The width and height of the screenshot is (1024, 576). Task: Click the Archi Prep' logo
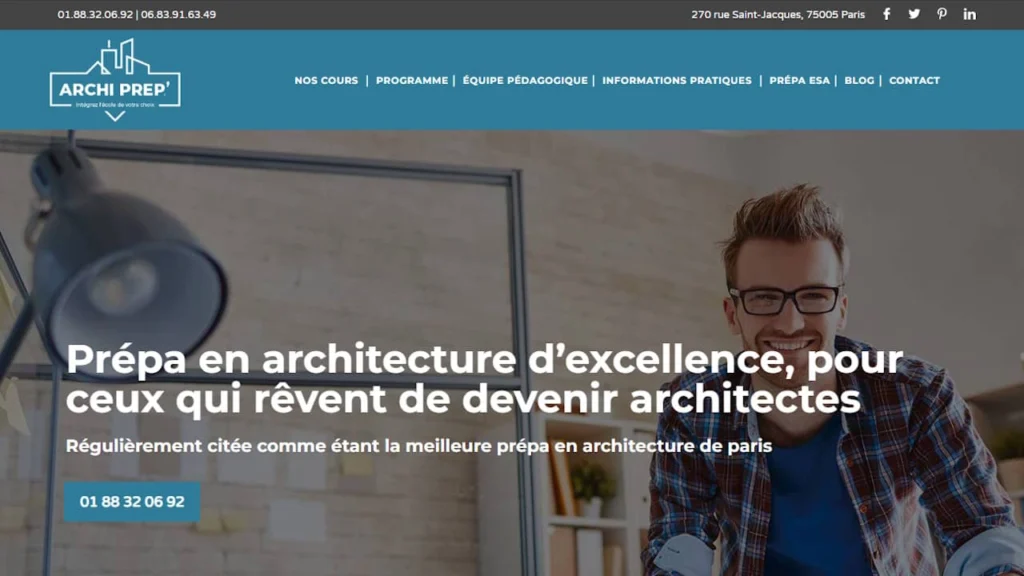pyautogui.click(x=115, y=80)
